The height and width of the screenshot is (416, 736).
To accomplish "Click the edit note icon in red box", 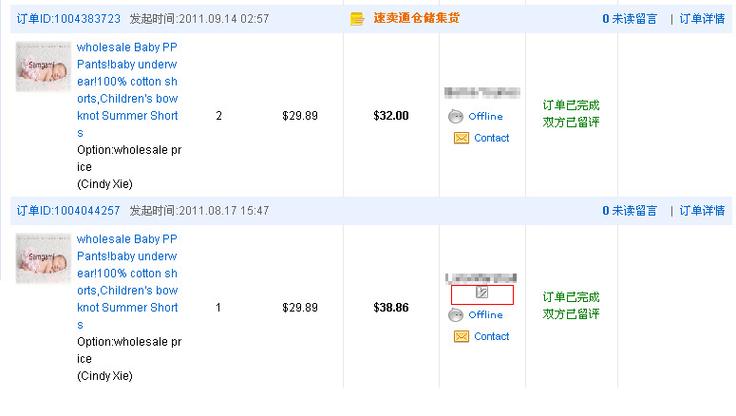I will coord(482,293).
